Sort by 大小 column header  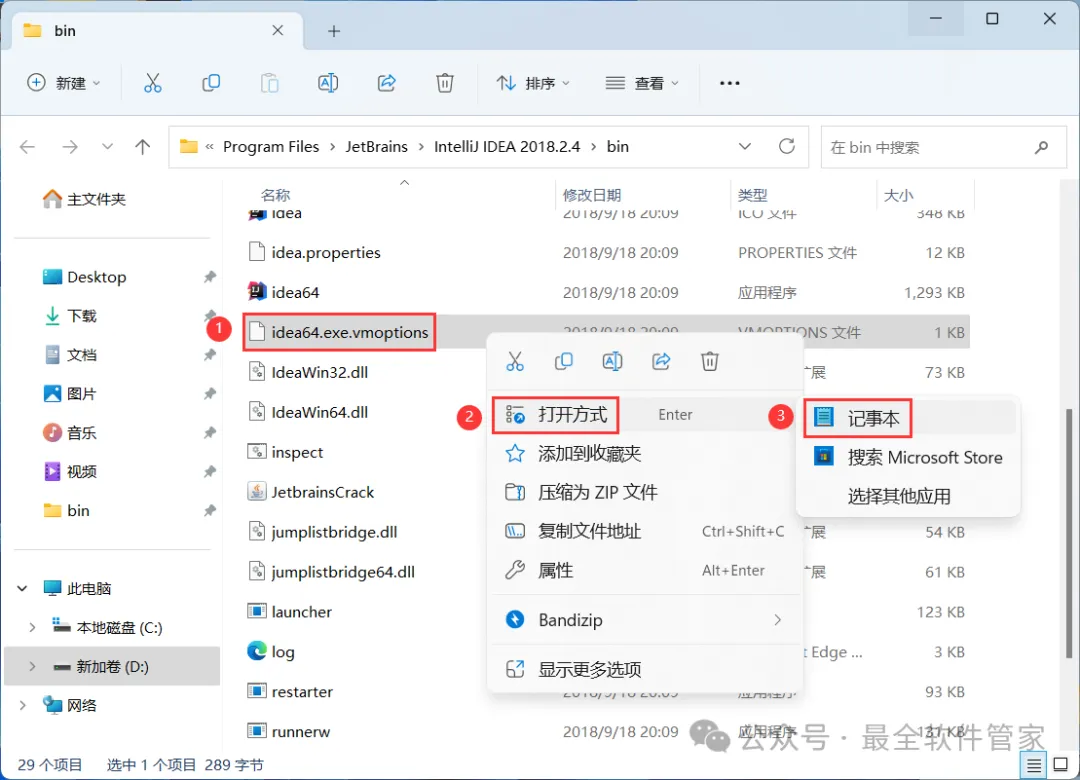(x=899, y=196)
